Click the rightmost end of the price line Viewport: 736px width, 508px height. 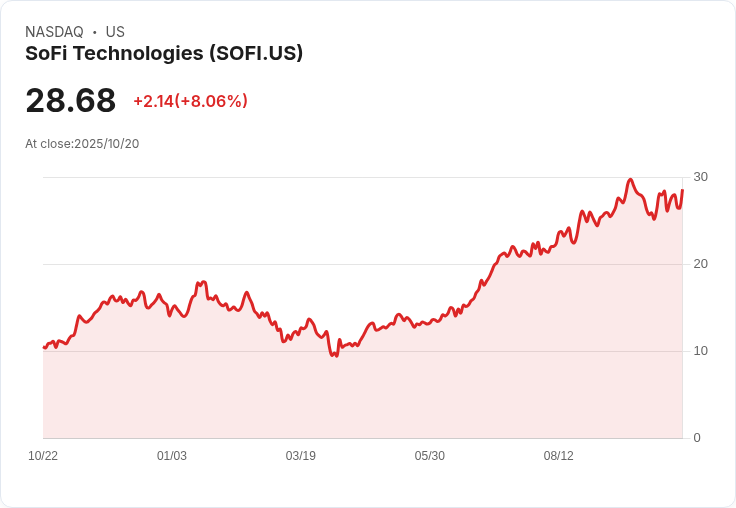(682, 191)
